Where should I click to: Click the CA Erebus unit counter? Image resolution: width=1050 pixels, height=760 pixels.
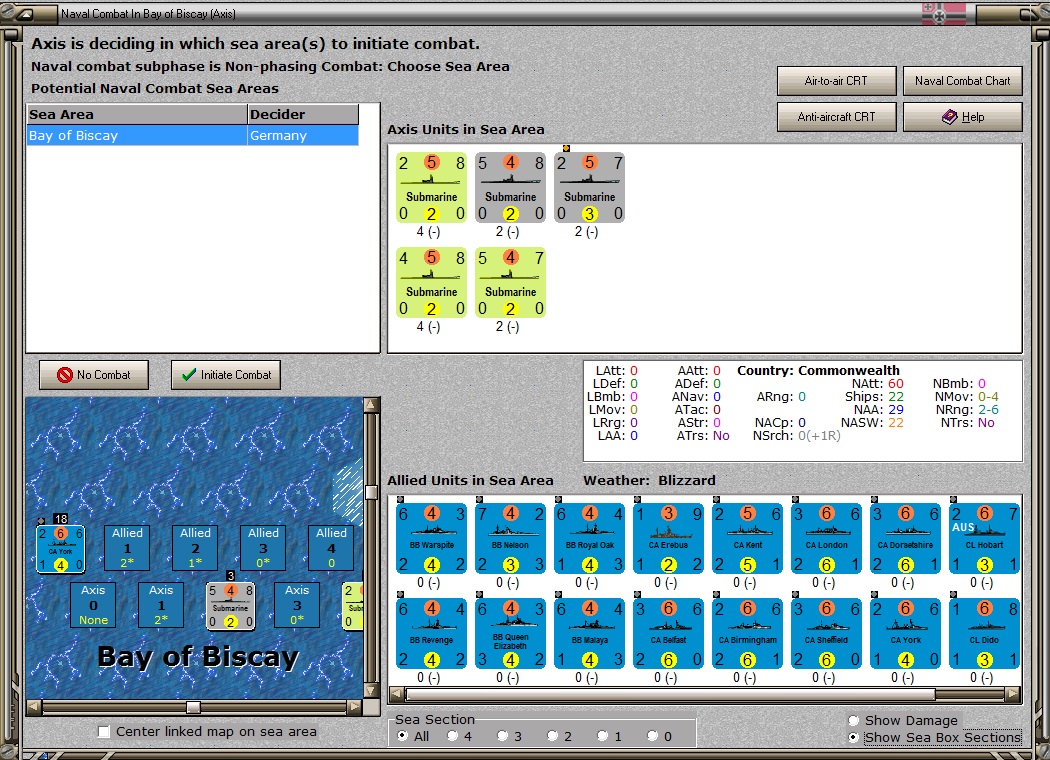tap(668, 539)
